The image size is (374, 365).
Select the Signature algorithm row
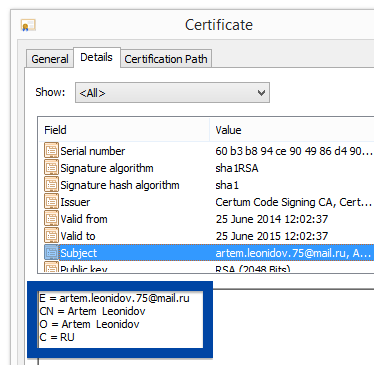pyautogui.click(x=206, y=168)
